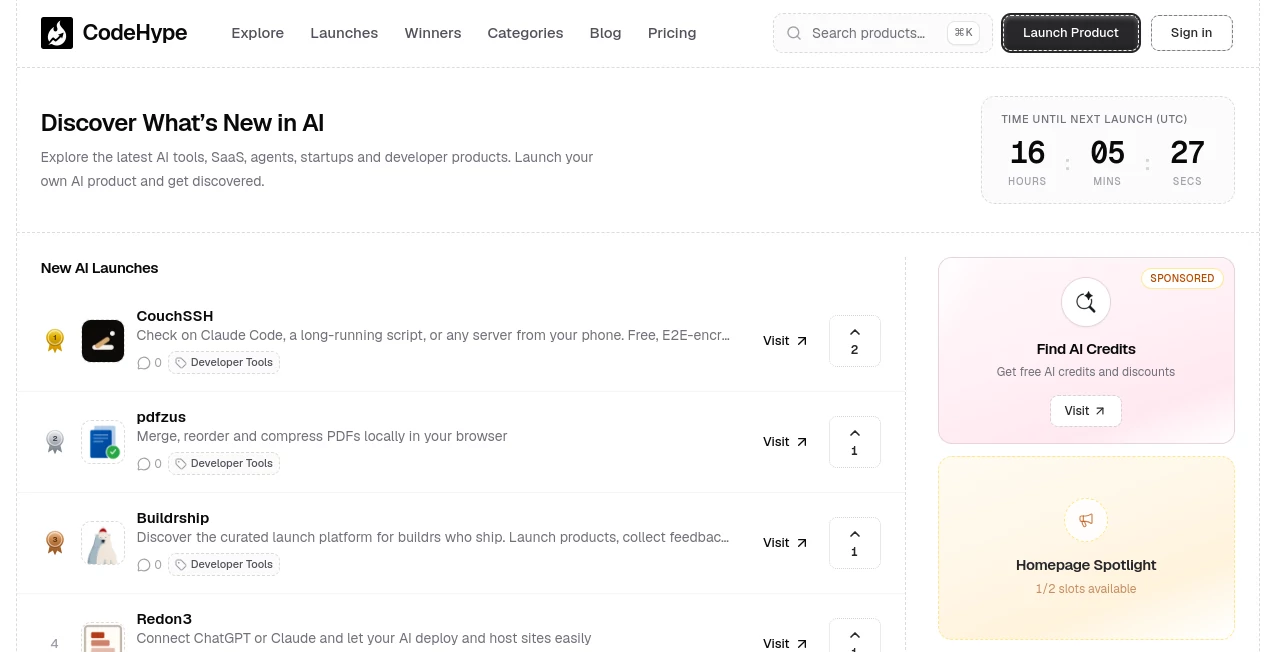Visit the Redon3 site
The height and width of the screenshot is (652, 1275).
coord(785,643)
